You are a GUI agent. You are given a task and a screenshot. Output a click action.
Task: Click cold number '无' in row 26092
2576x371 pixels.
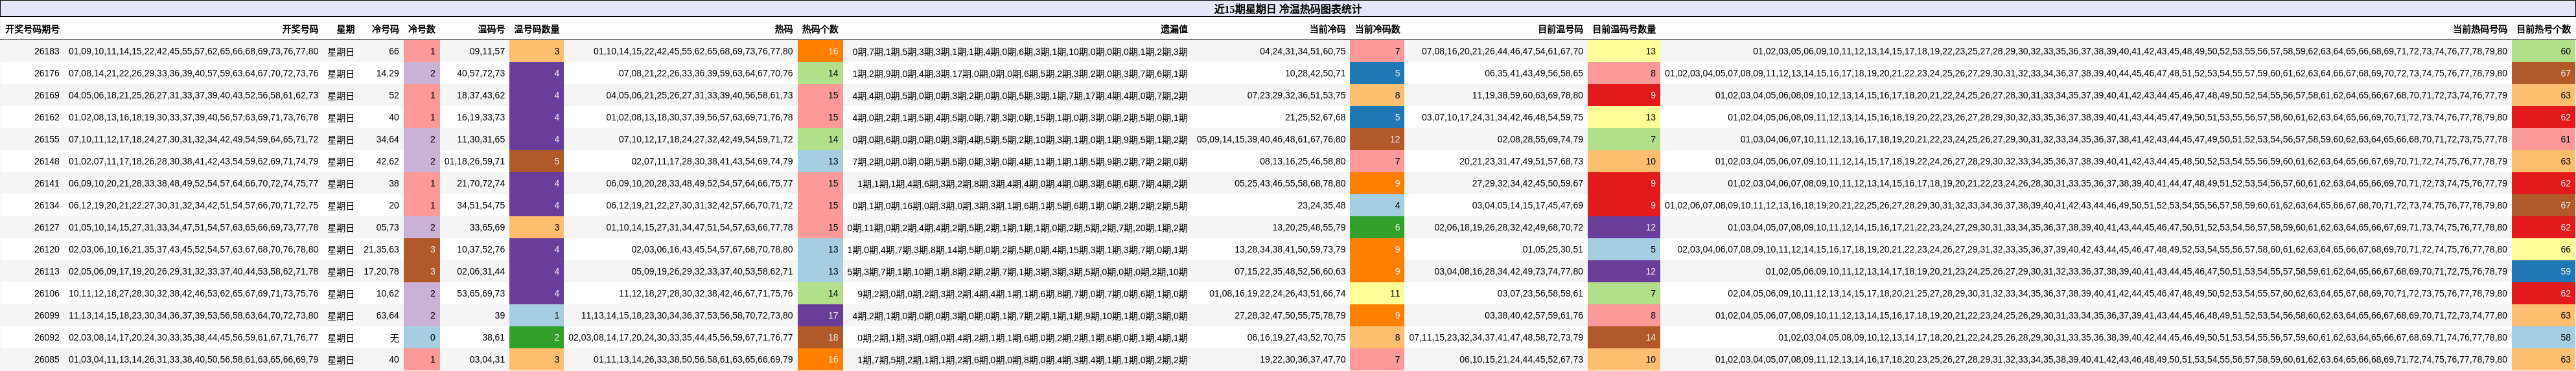(x=394, y=337)
